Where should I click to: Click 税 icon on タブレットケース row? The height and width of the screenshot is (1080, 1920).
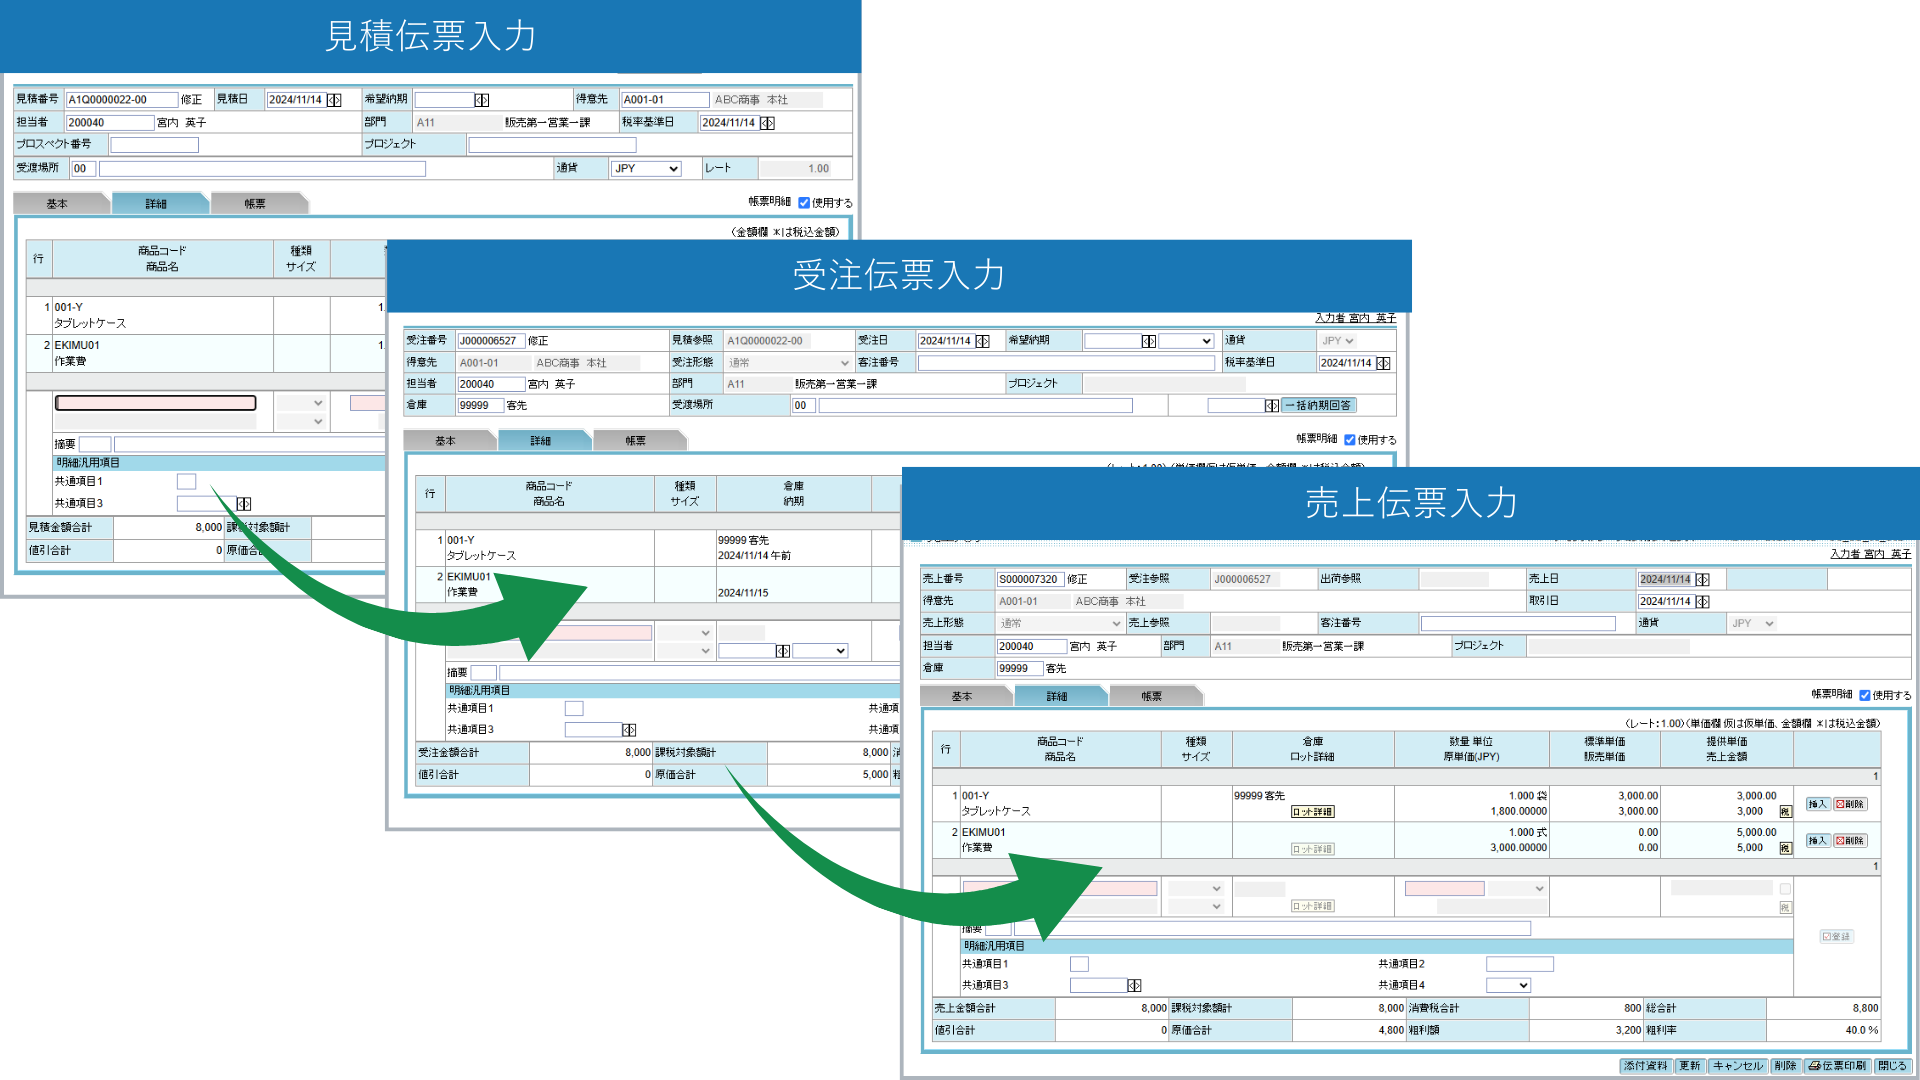pyautogui.click(x=1785, y=812)
